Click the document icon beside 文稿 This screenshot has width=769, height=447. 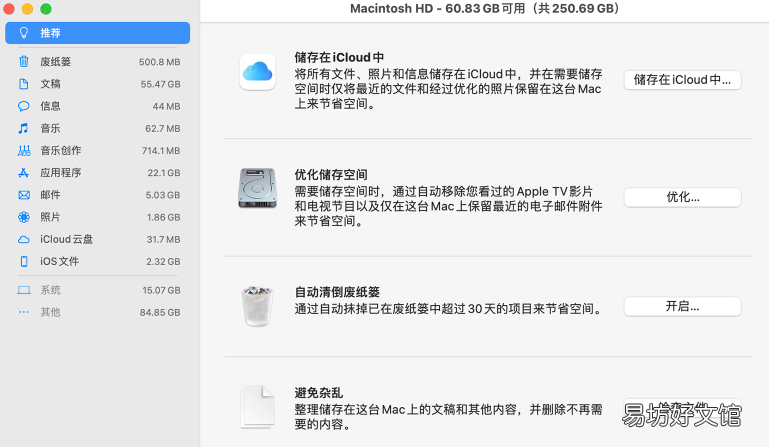coord(24,84)
